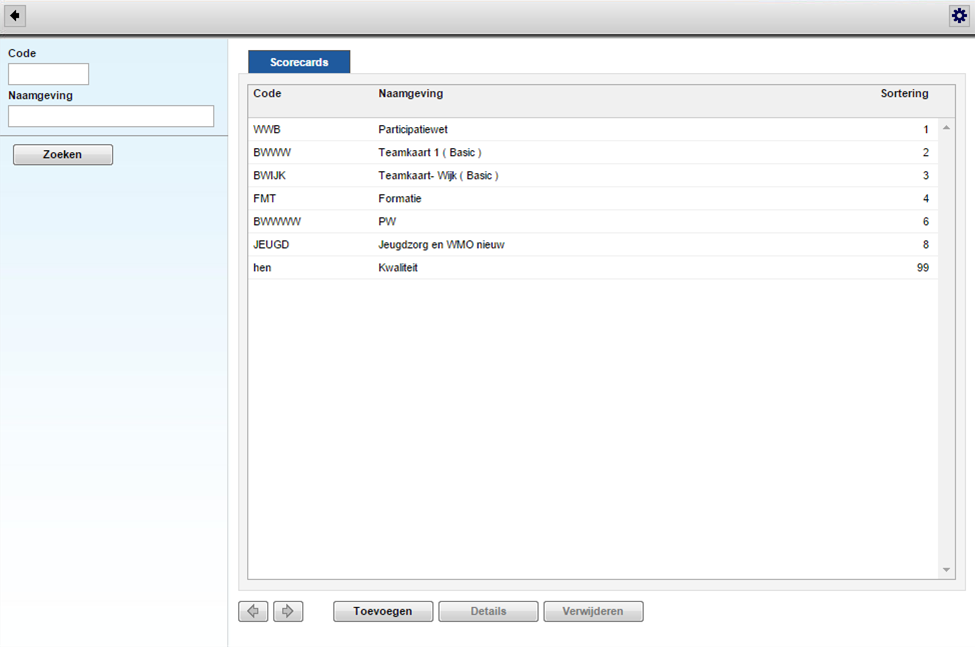Click the Verwijderen button

tap(593, 611)
